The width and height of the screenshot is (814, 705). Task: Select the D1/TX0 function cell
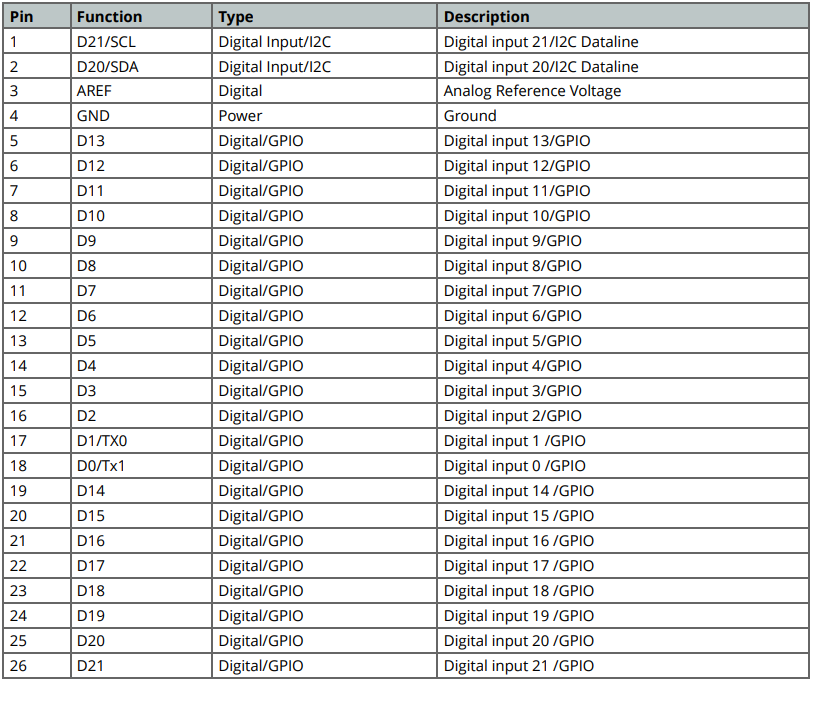tap(141, 441)
